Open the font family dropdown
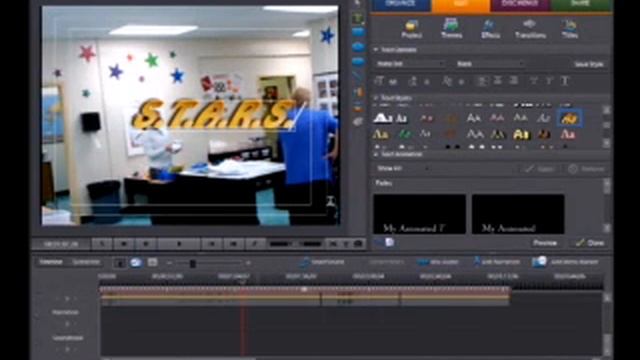The image size is (640, 360). tap(410, 64)
